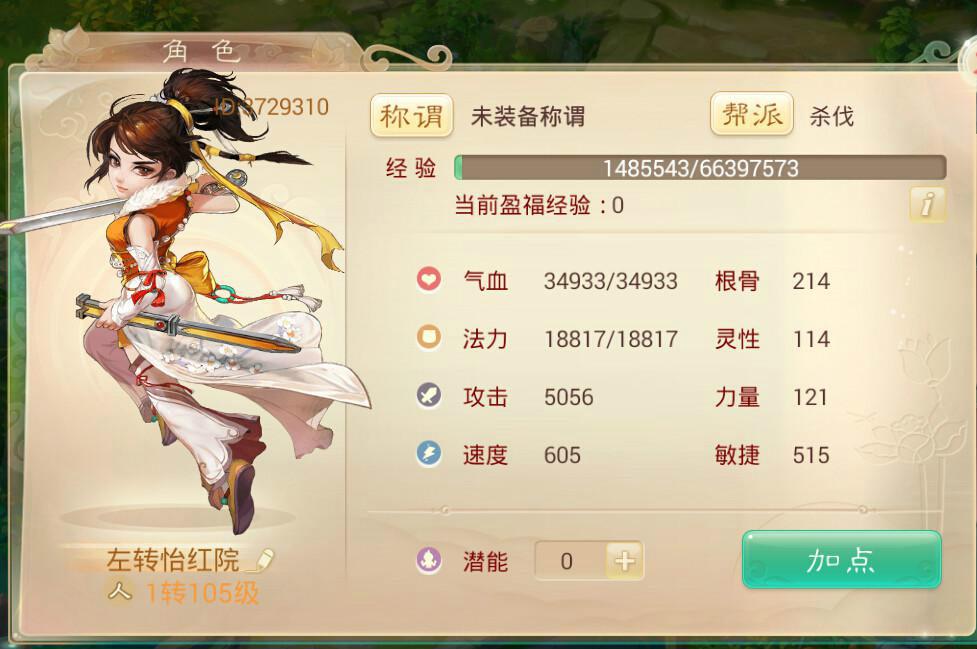Viewport: 977px width, 649px height.
Task: Click the plus button next to 潜能 value
Action: pyautogui.click(x=625, y=561)
